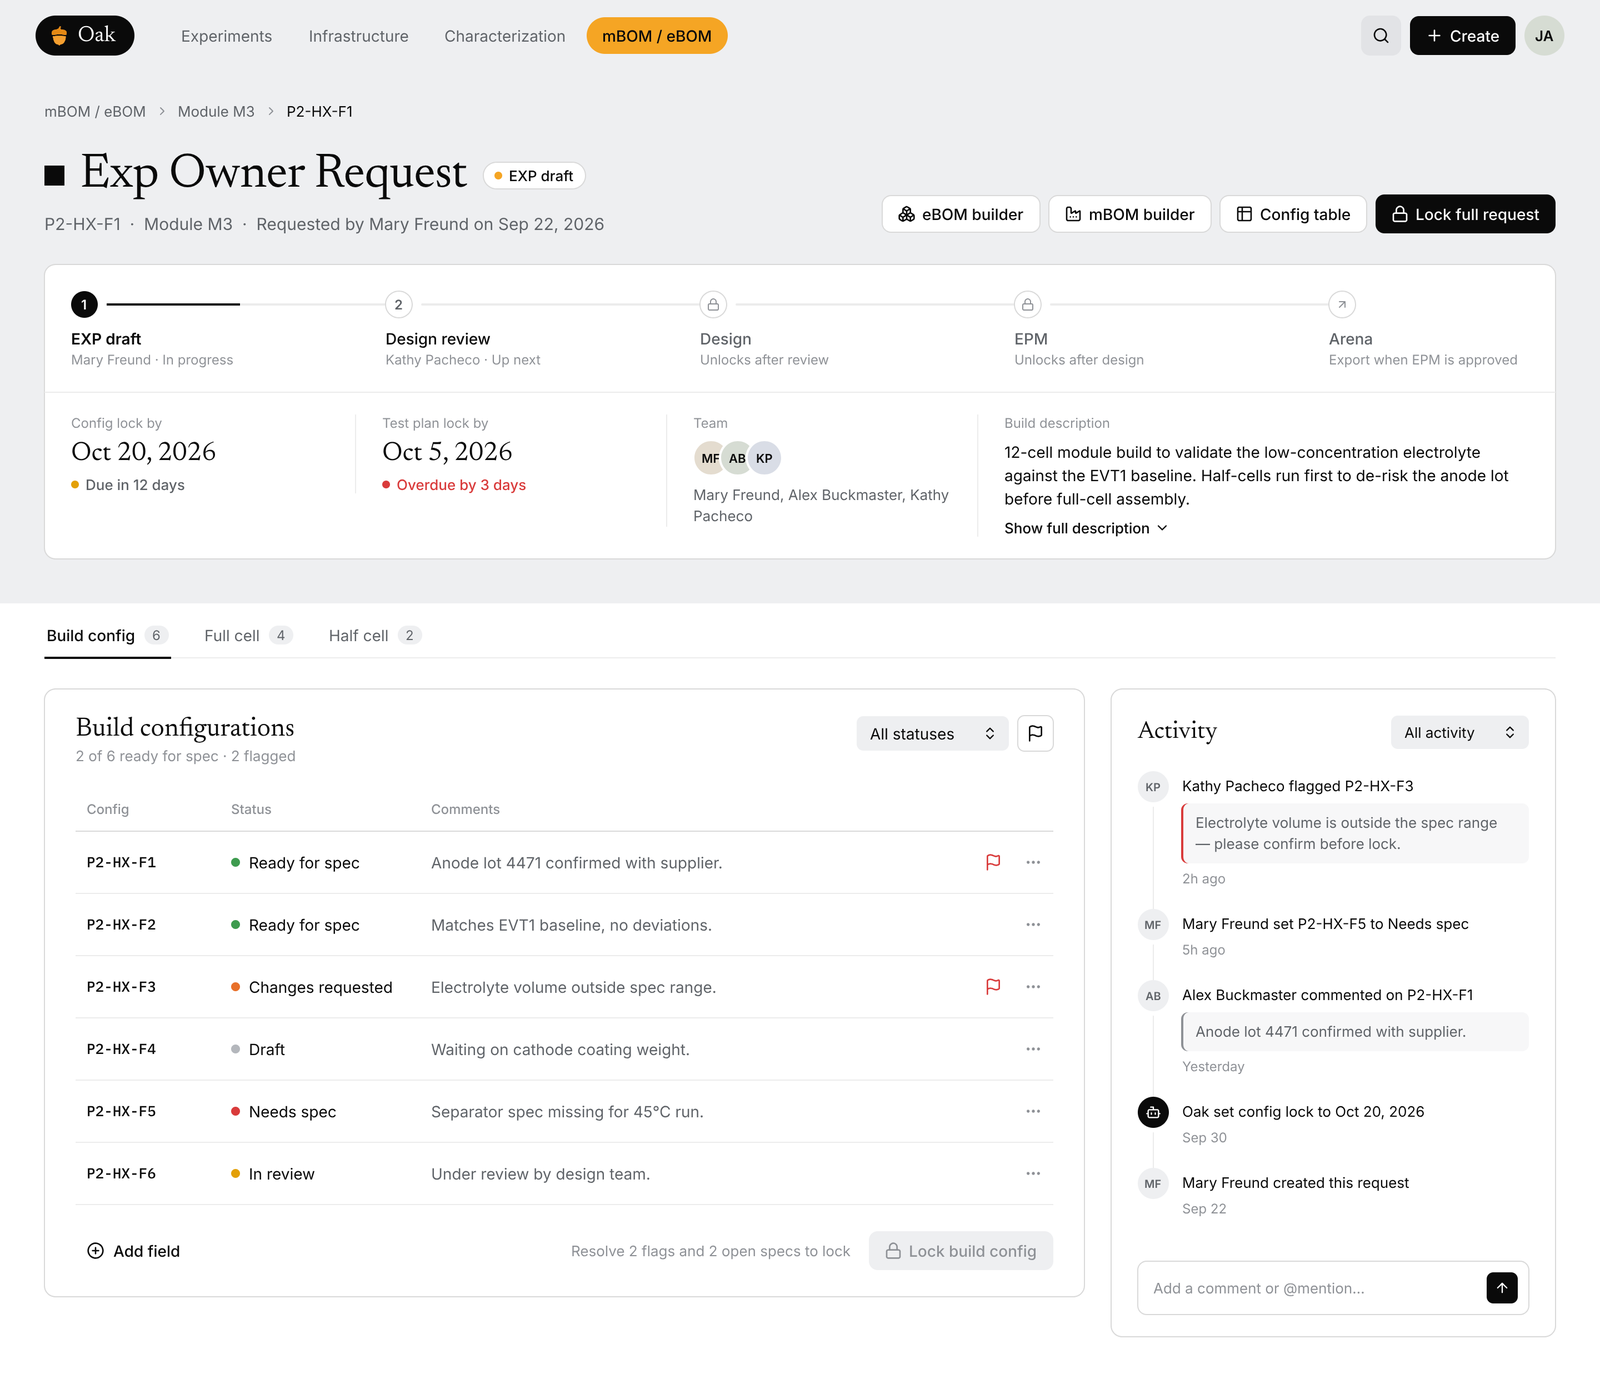Select step 1 EXP draft circle
The image size is (1600, 1399).
pos(84,304)
